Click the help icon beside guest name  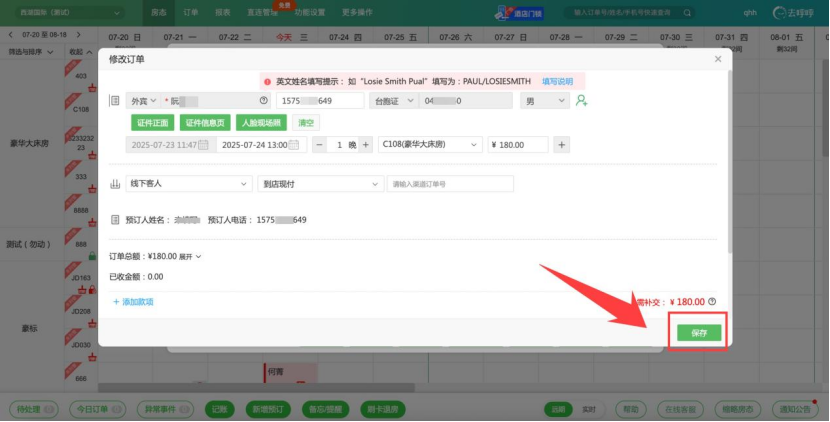(264, 101)
